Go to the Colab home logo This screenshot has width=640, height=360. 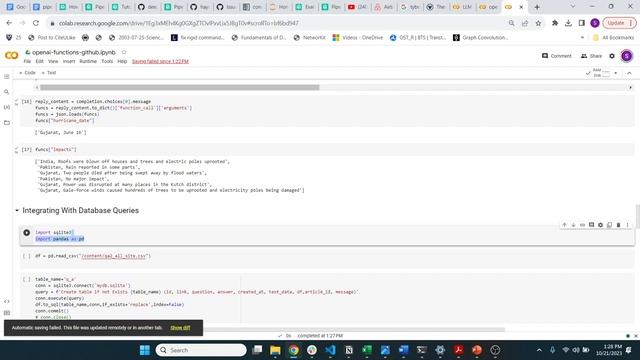click(11, 56)
